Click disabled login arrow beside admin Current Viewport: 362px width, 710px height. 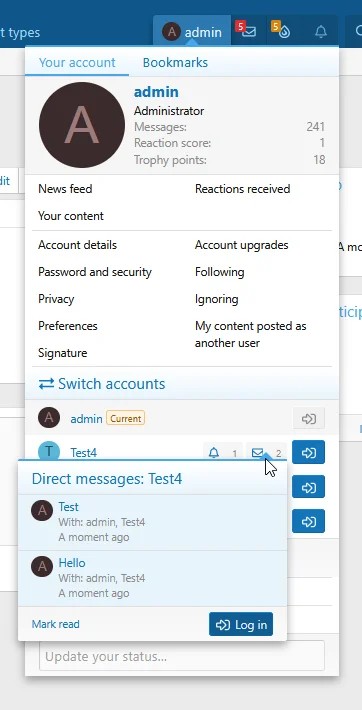309,418
